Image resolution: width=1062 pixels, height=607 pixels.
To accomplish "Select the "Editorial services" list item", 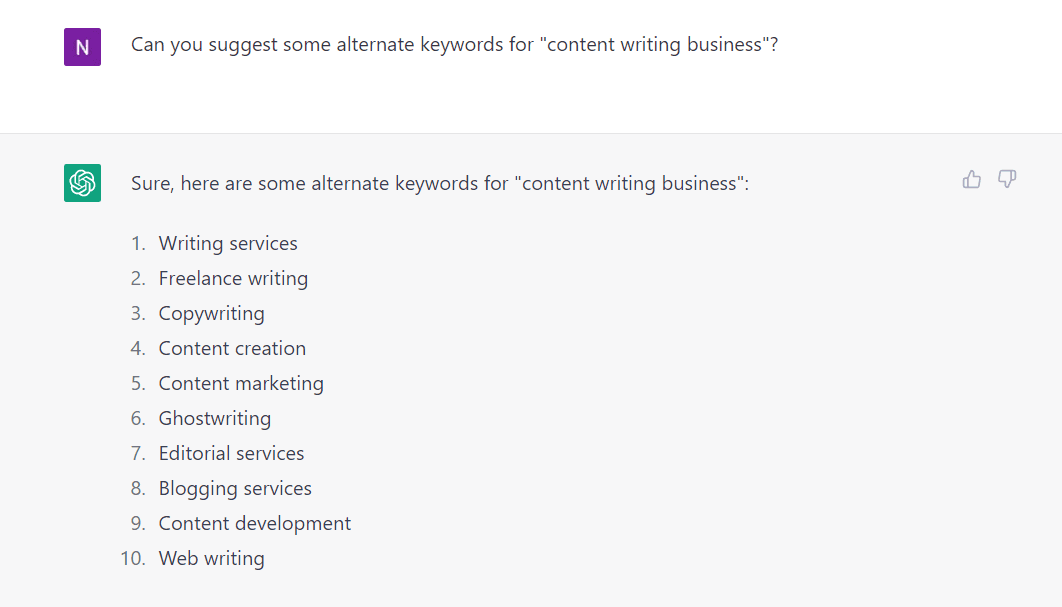I will coord(231,454).
